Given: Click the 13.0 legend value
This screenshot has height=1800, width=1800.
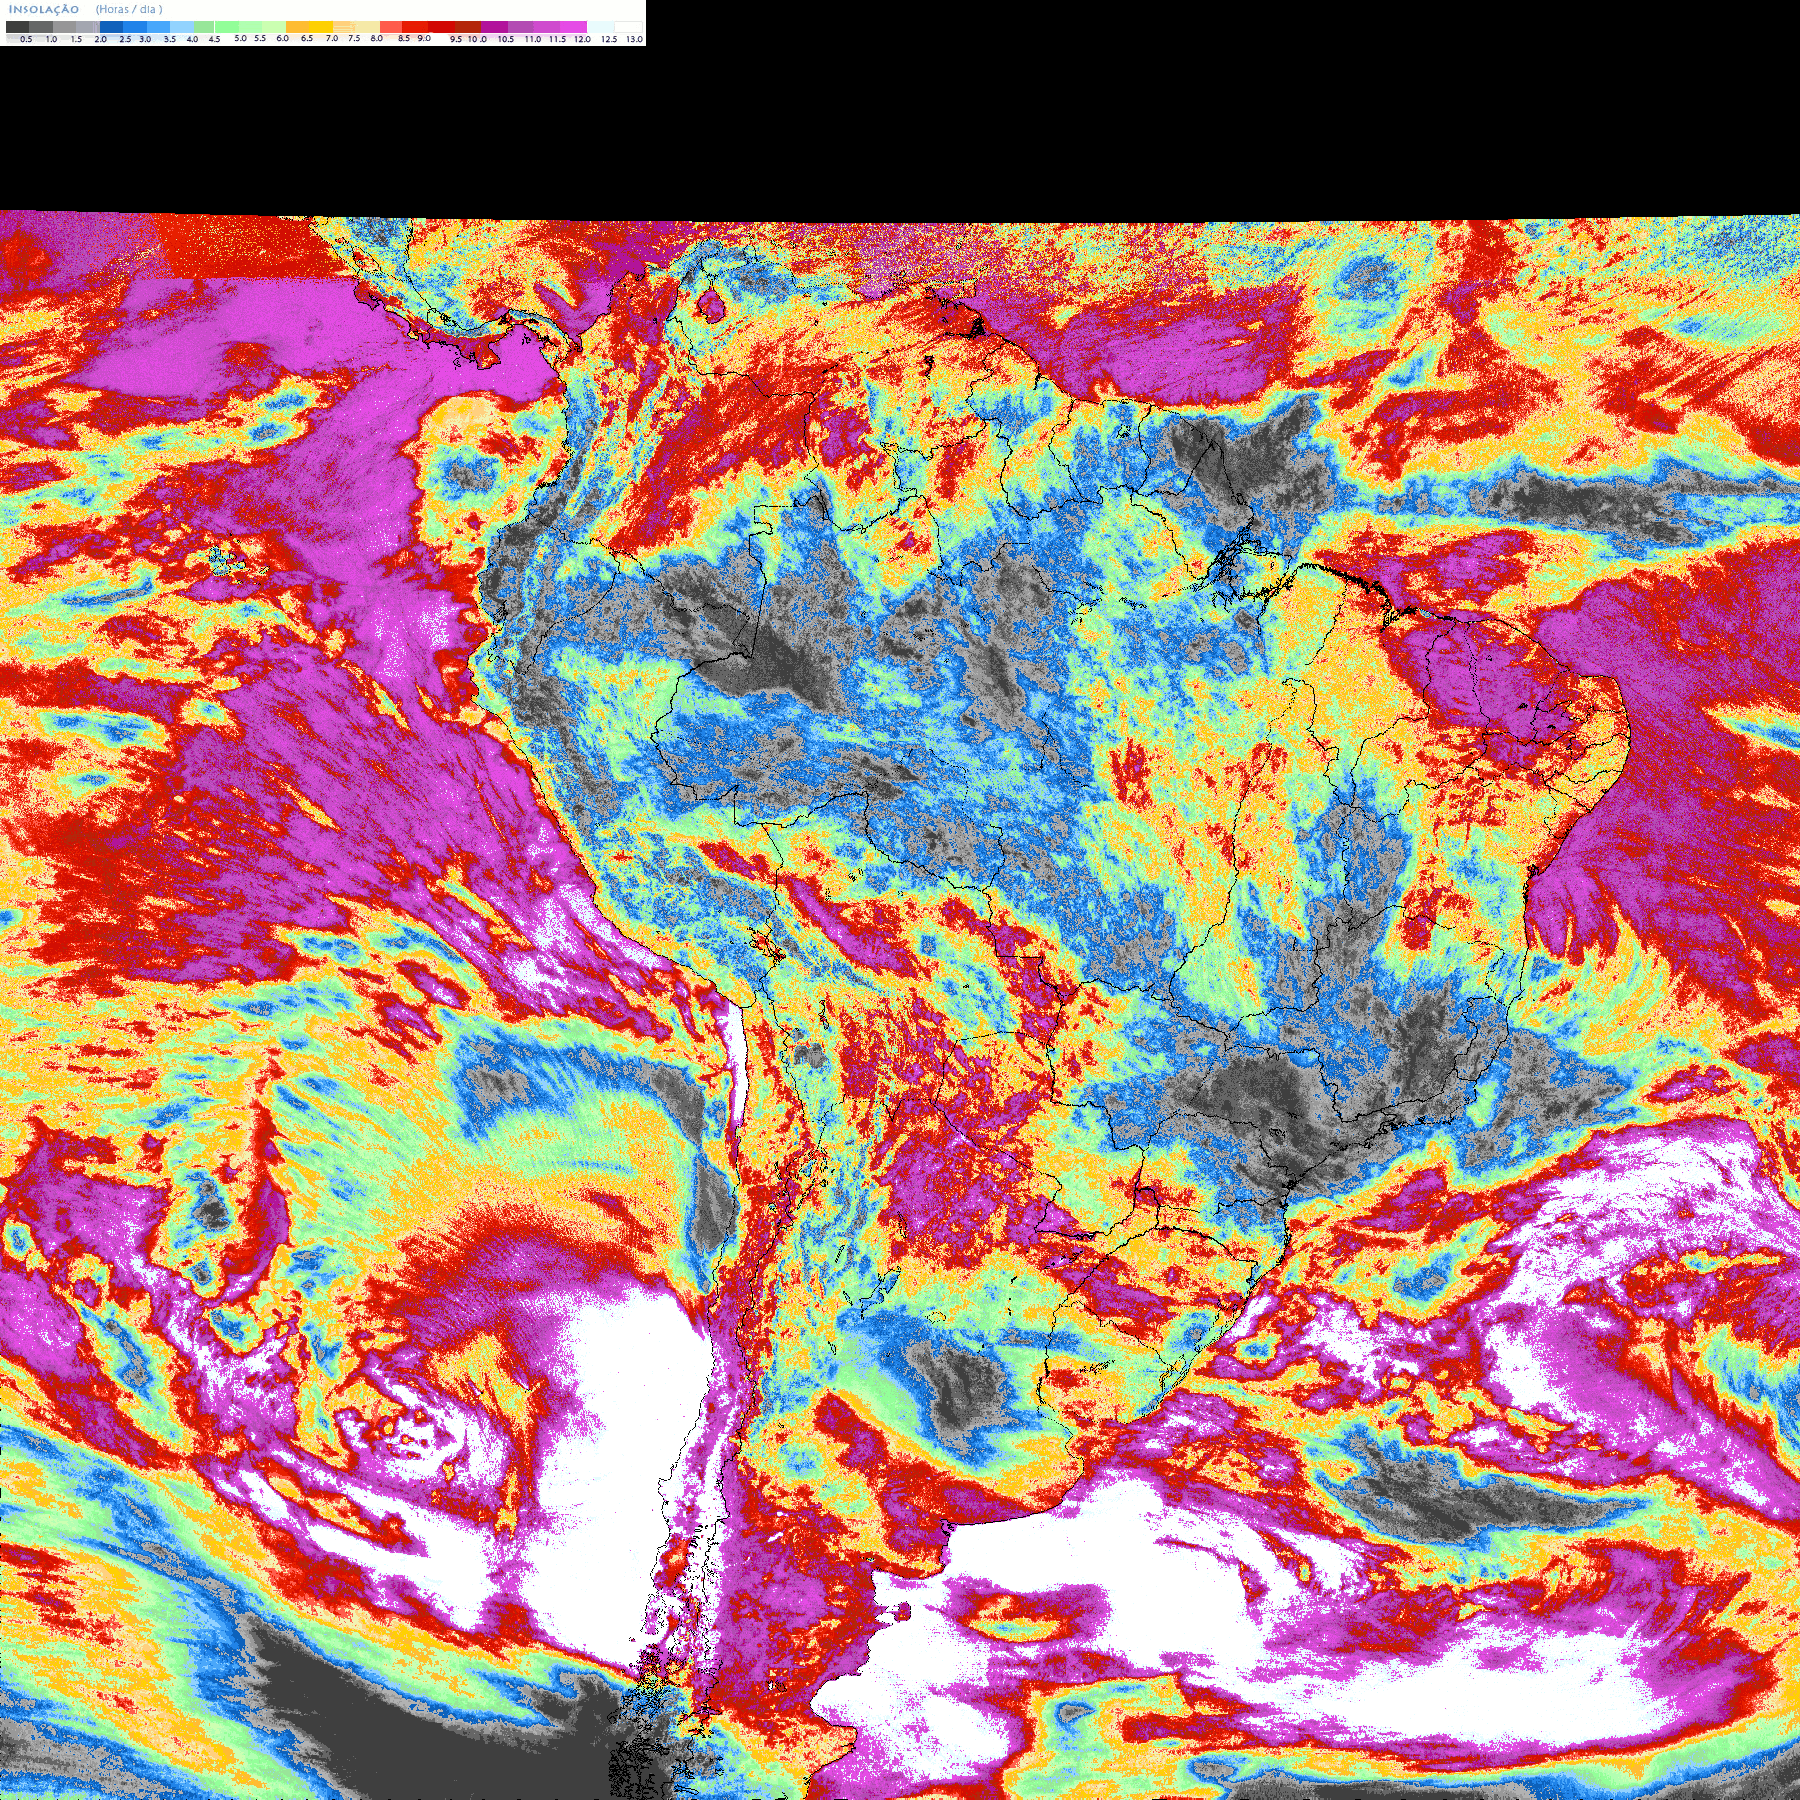Looking at the screenshot, I should coord(635,39).
